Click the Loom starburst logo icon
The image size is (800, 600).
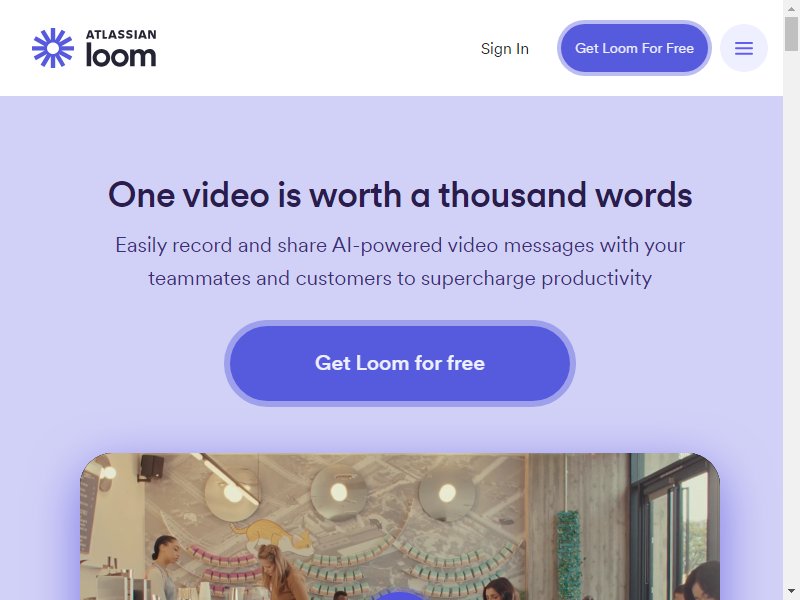[53, 48]
